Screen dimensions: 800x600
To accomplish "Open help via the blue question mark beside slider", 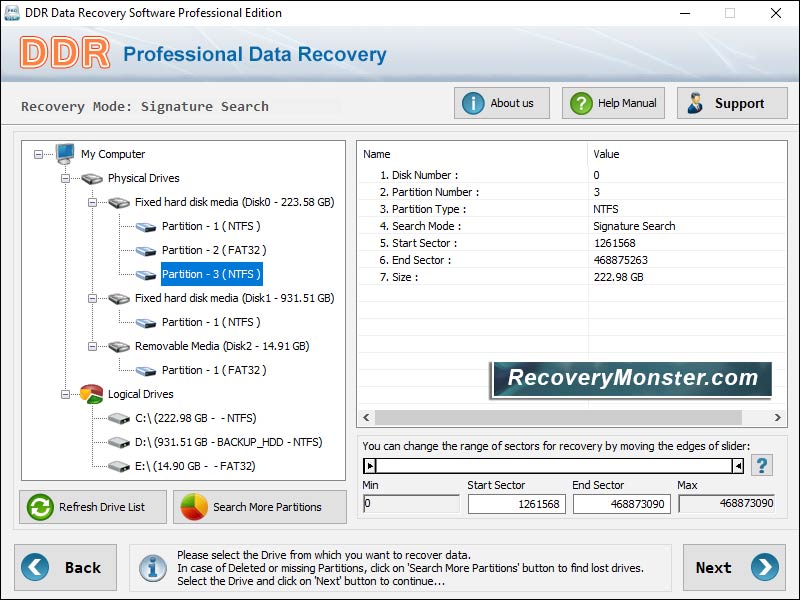I will click(762, 463).
